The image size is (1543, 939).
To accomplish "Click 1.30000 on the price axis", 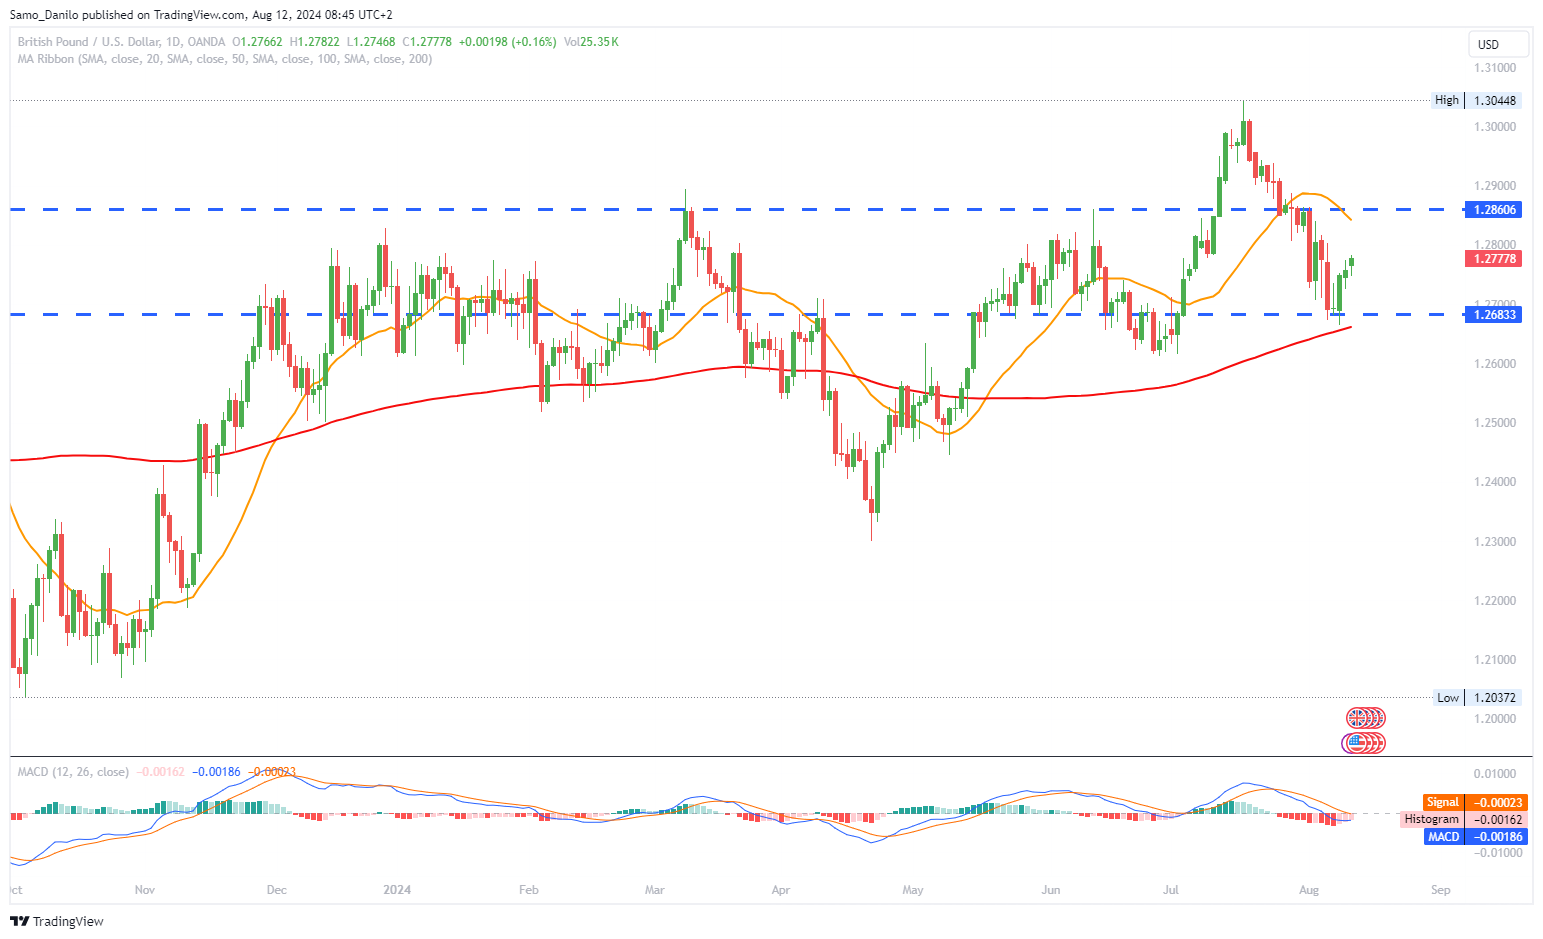I will coord(1495,127).
